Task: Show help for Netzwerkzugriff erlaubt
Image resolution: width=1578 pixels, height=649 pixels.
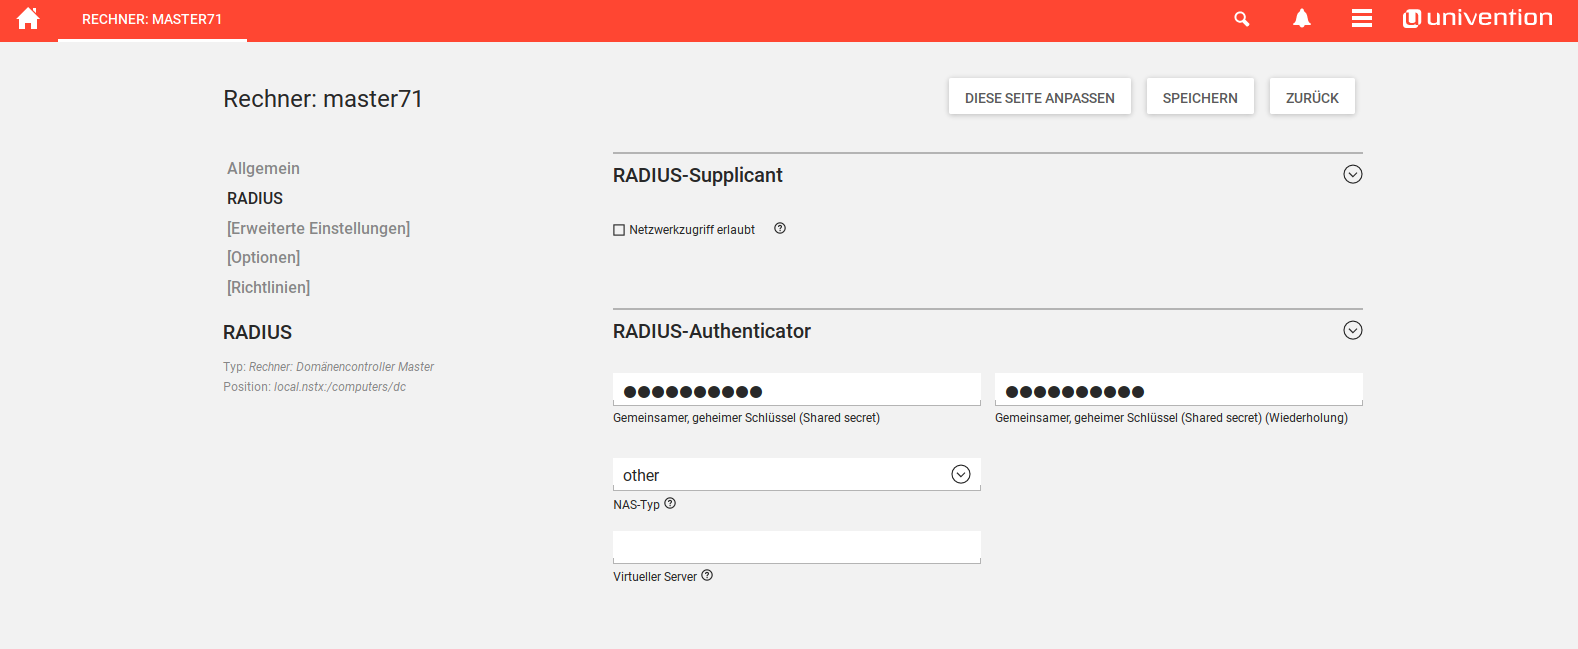Action: (x=780, y=229)
